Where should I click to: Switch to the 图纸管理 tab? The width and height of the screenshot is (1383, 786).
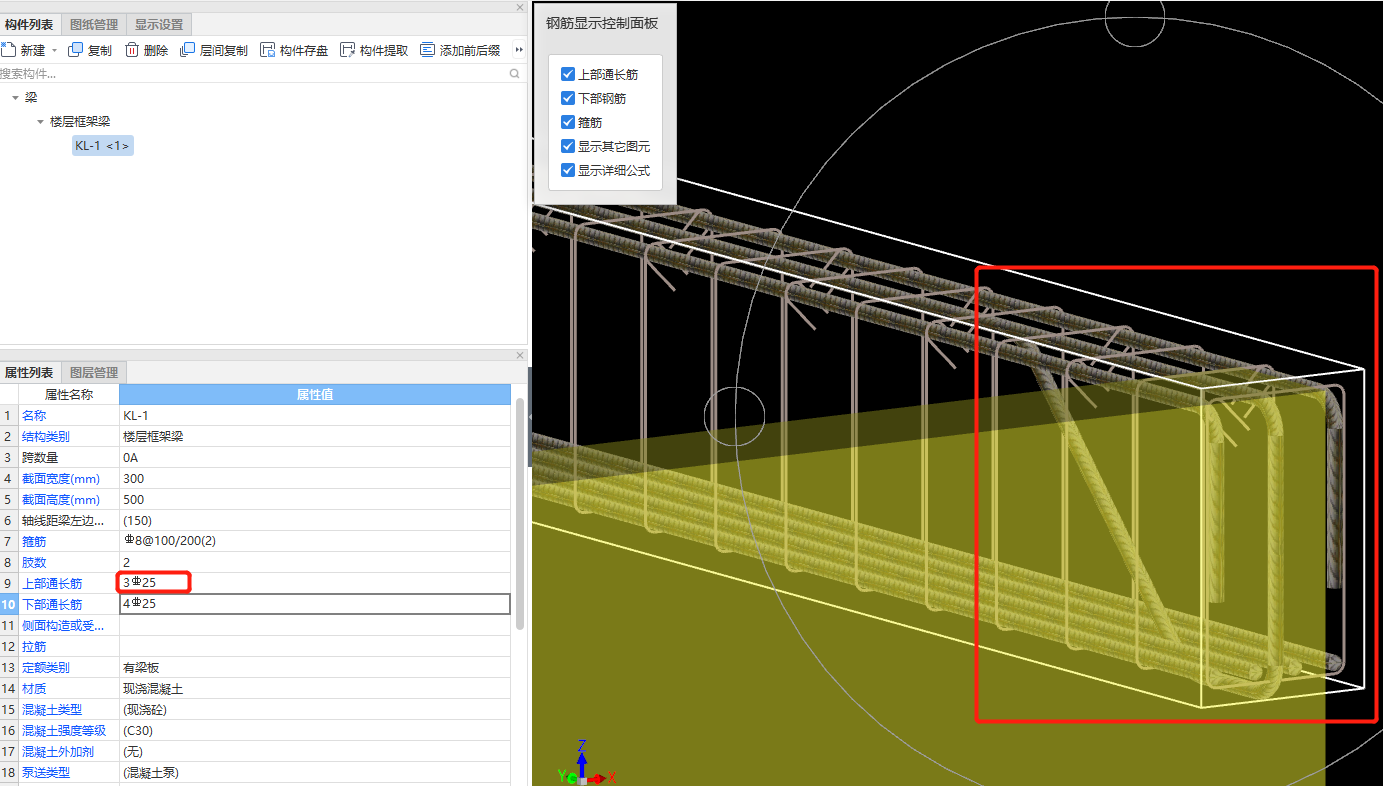click(x=94, y=24)
